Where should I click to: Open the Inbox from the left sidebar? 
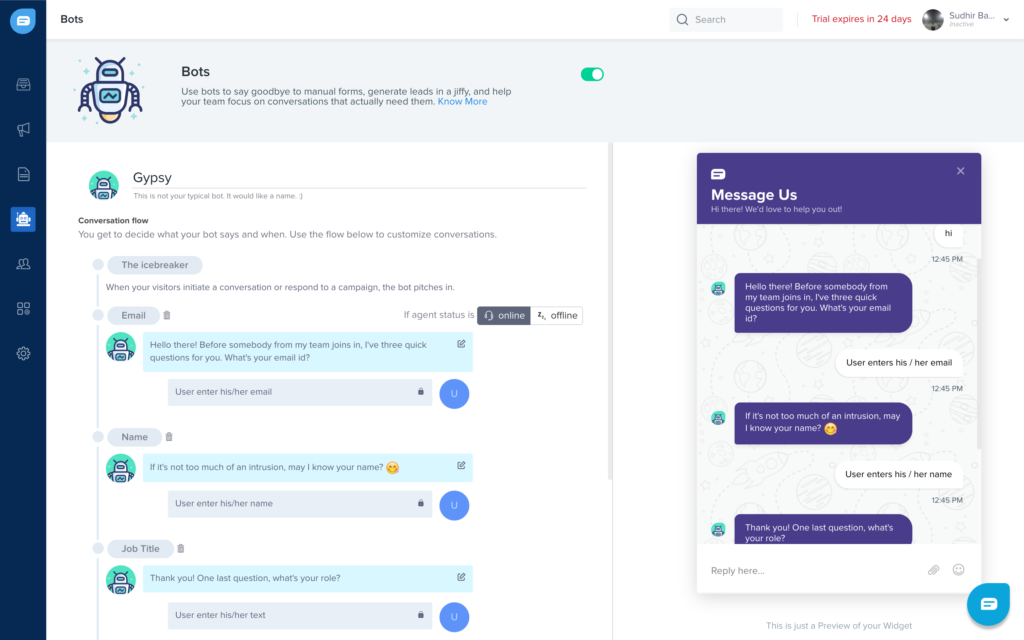tap(22, 85)
